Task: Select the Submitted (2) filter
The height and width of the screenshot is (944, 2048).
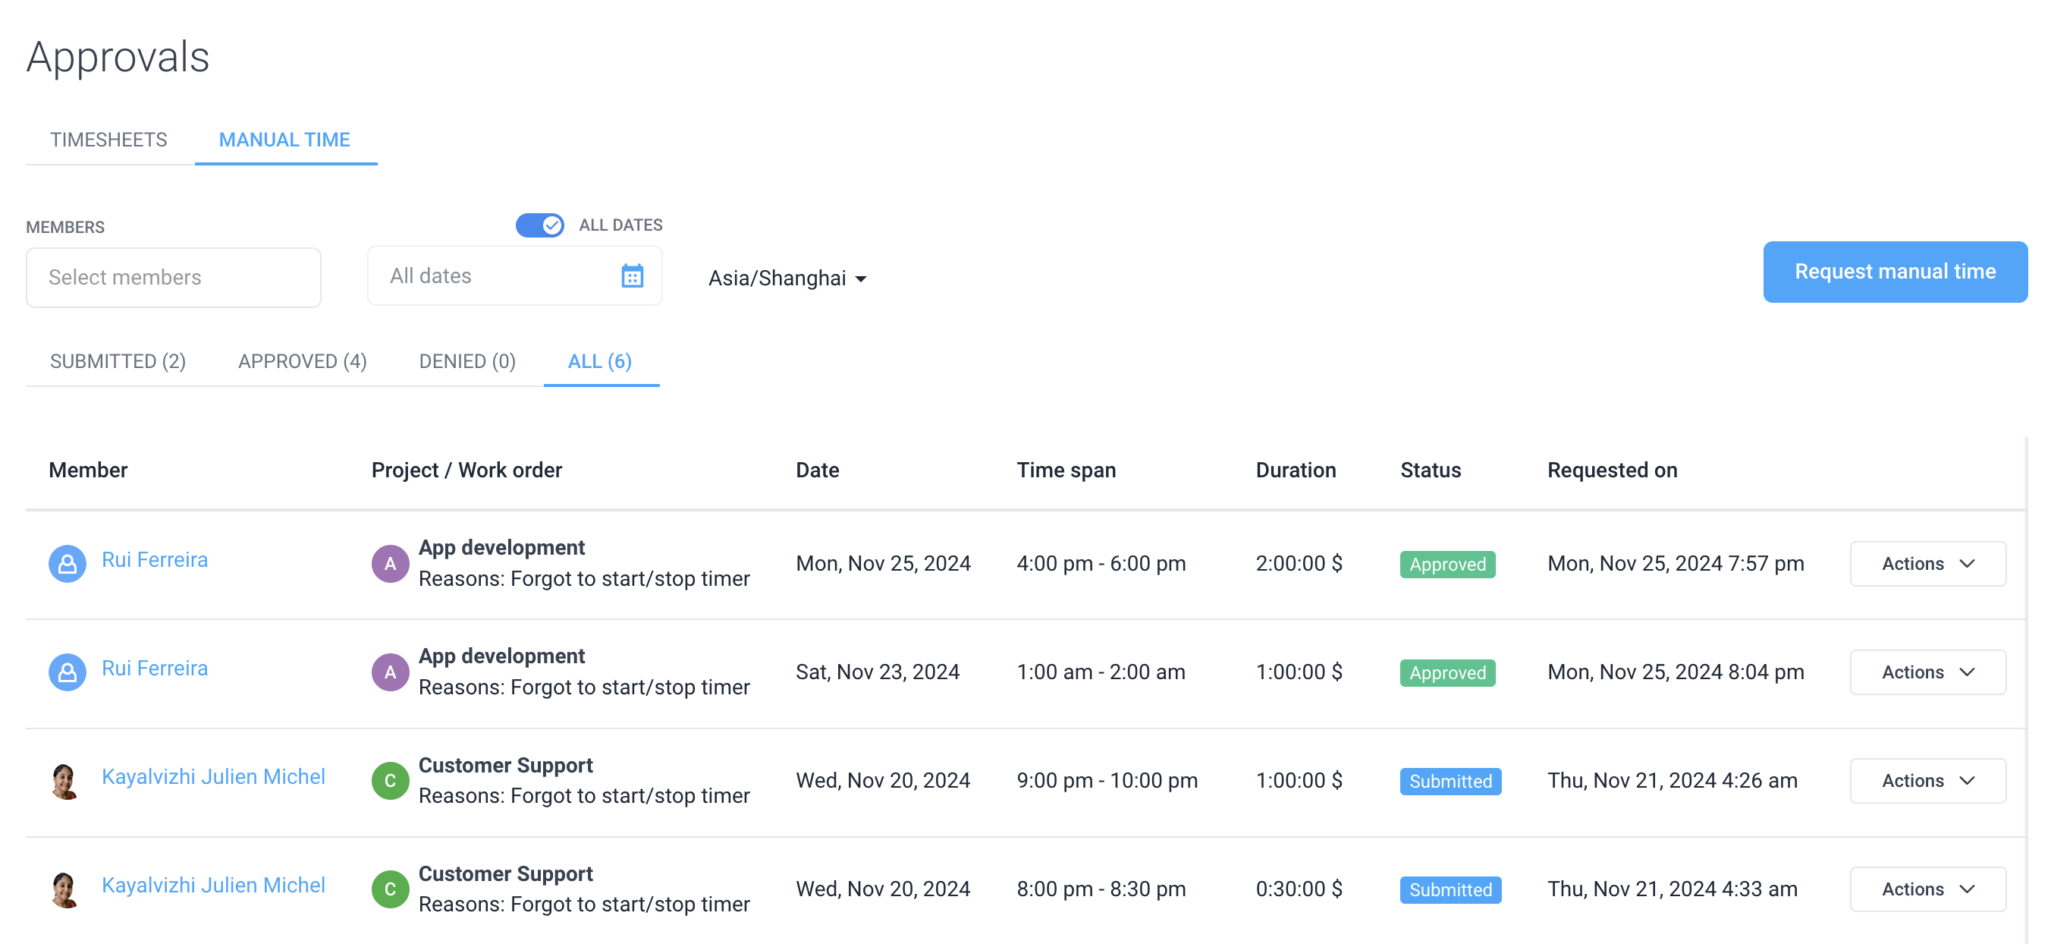Action: (x=117, y=361)
